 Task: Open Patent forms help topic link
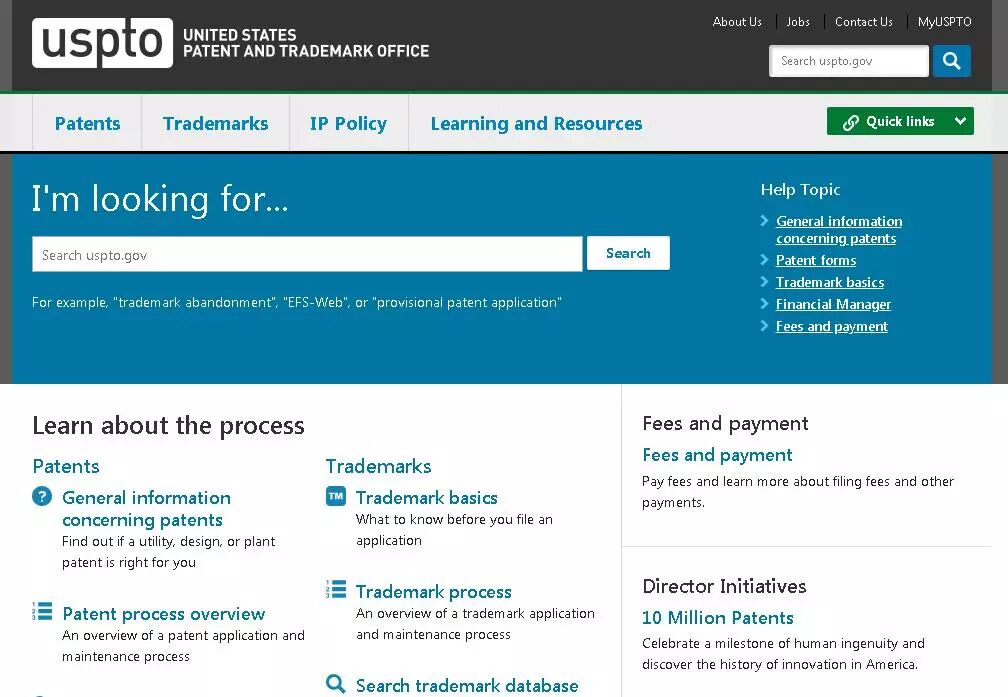[x=816, y=260]
